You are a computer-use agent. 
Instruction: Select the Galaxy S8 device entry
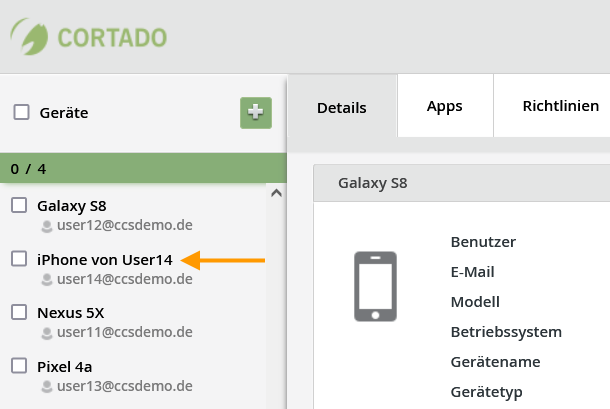click(72, 206)
